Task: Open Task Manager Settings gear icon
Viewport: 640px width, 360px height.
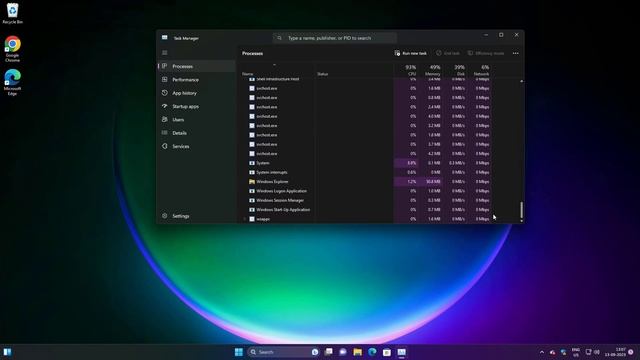Action: [164, 216]
